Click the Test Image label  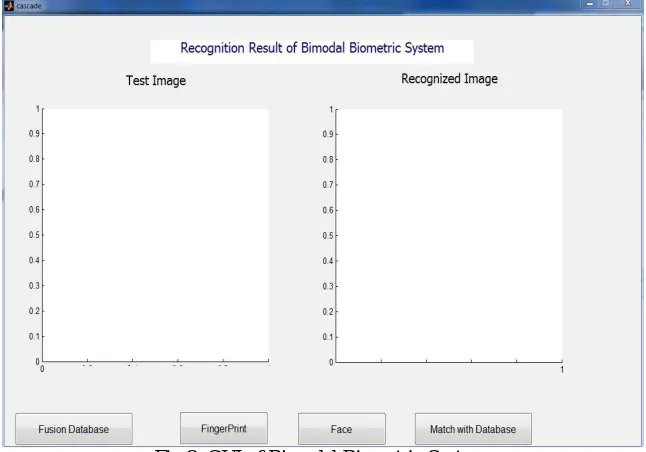[x=156, y=80]
